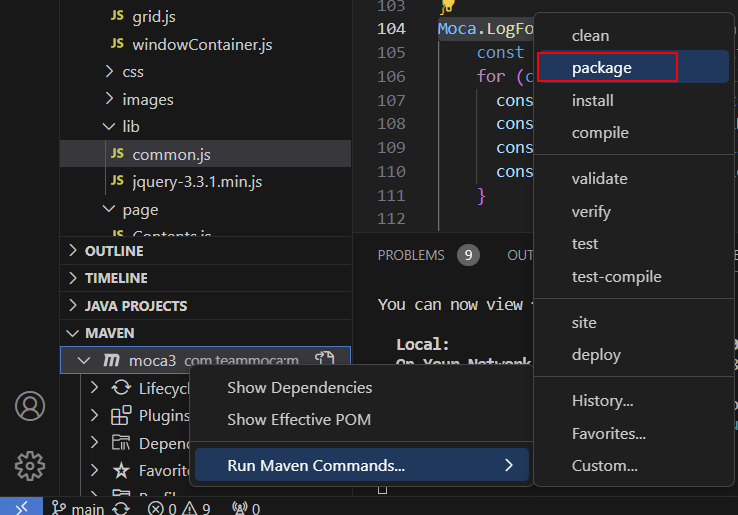The width and height of the screenshot is (738, 515).
Task: Open the Manage gear icon
Action: tap(30, 466)
